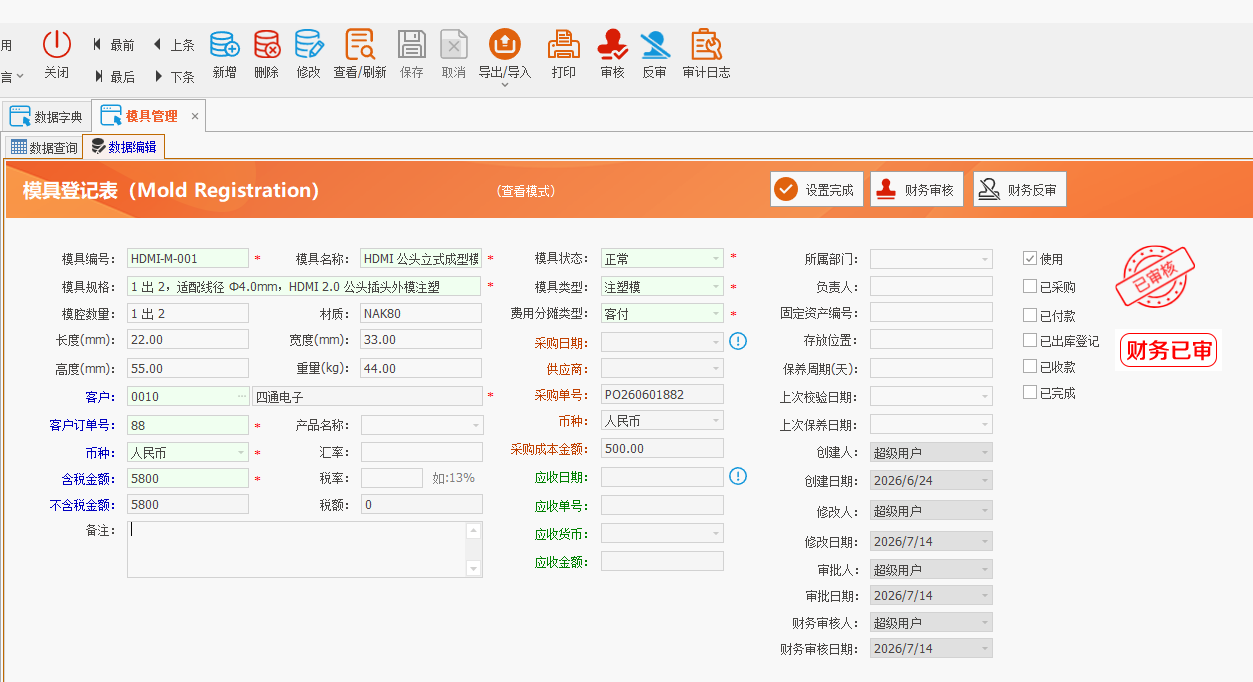Jump to last record 最后
The width and height of the screenshot is (1253, 682).
point(114,76)
